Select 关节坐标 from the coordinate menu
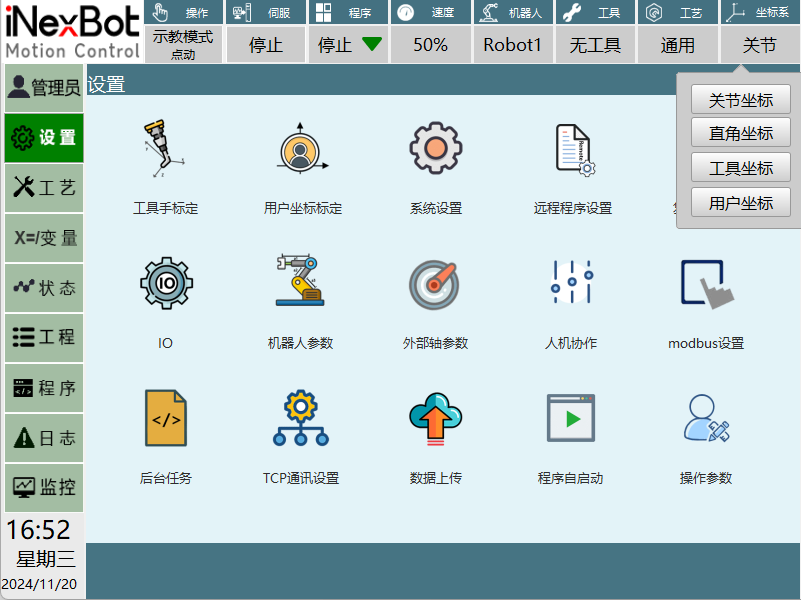This screenshot has width=801, height=600. tap(740, 99)
